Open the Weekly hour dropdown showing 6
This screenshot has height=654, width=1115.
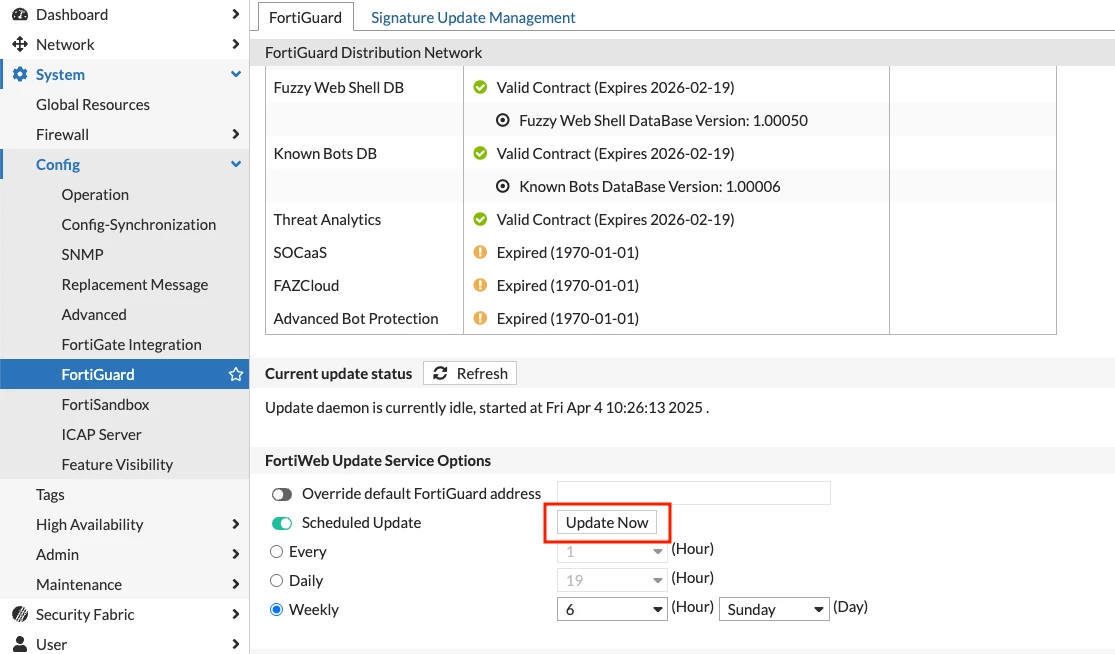[x=612, y=609]
